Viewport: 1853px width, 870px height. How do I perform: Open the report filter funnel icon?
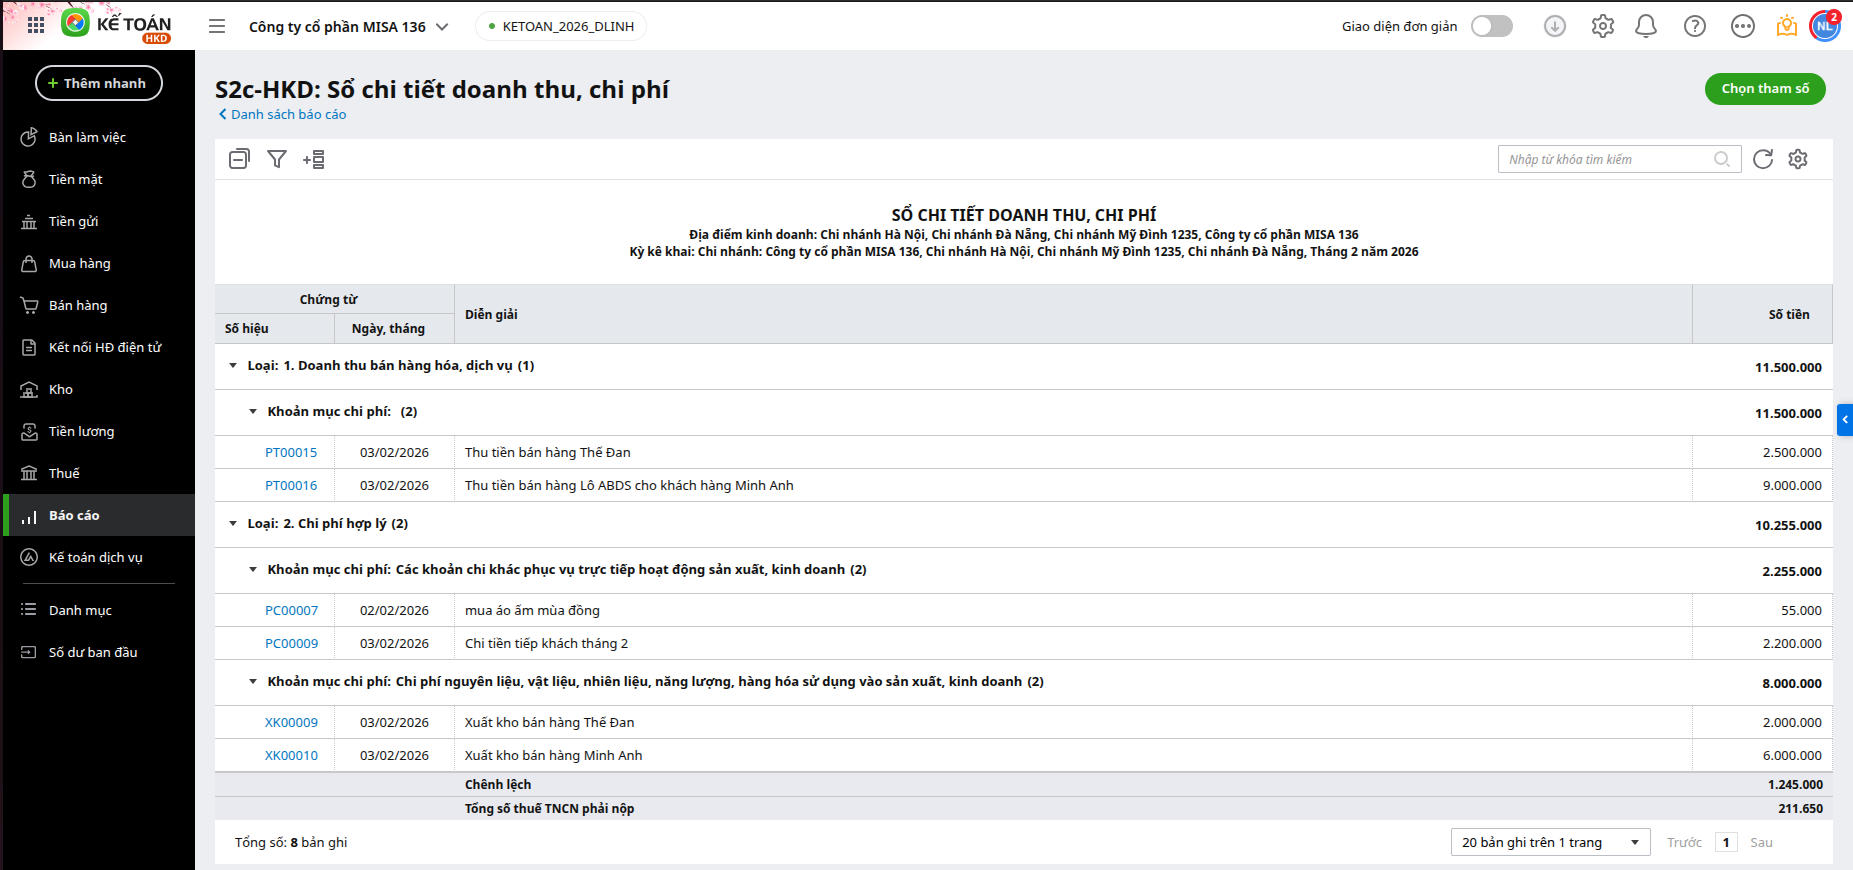click(277, 159)
